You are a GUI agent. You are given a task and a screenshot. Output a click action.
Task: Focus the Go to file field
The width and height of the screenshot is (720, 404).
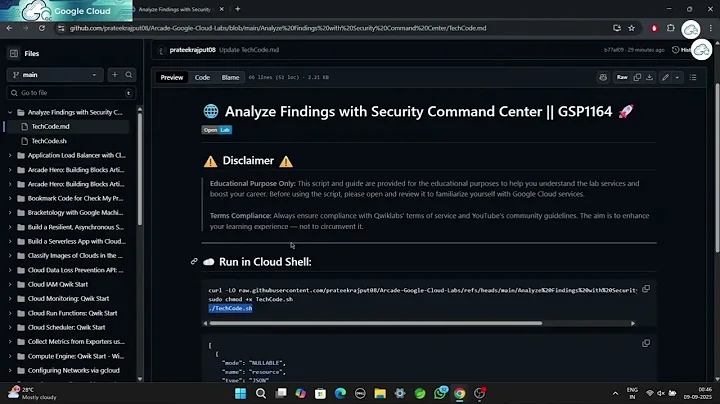point(71,93)
